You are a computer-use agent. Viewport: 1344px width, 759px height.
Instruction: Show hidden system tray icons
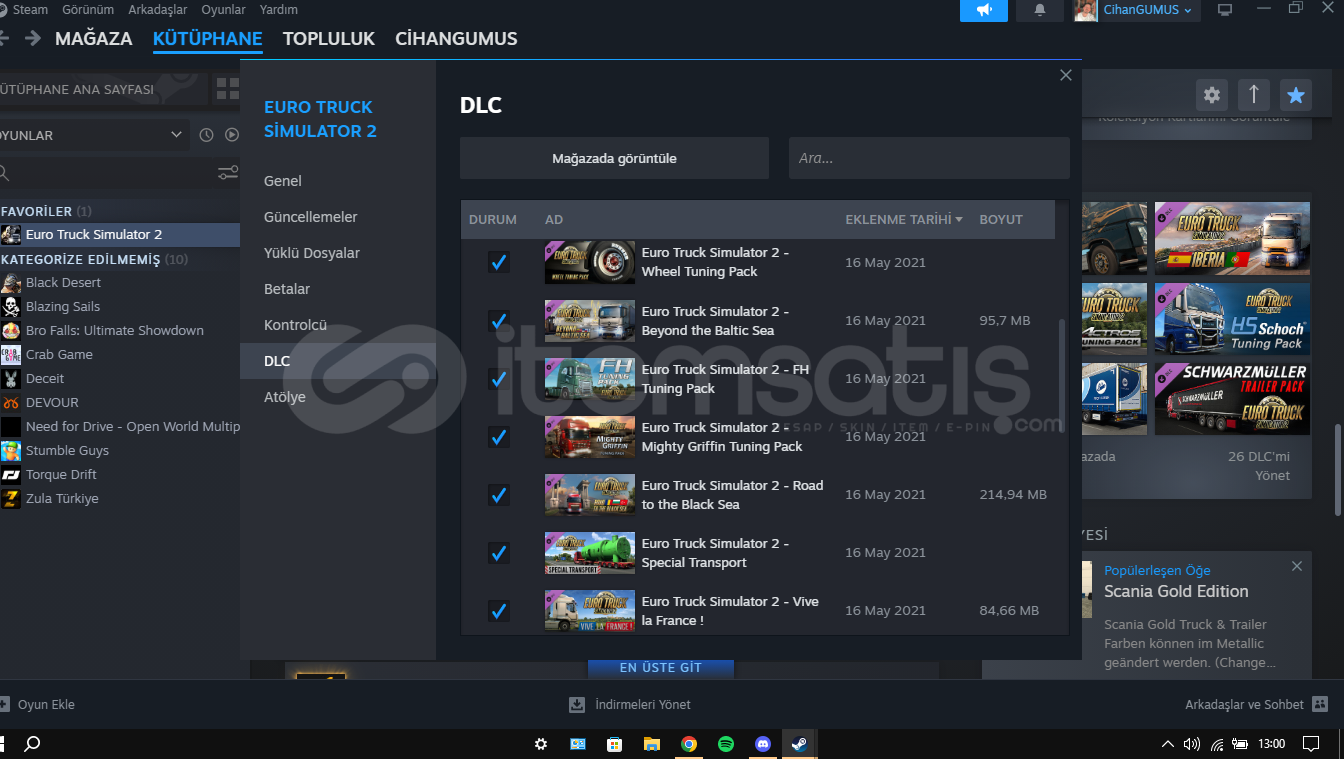click(x=1167, y=744)
